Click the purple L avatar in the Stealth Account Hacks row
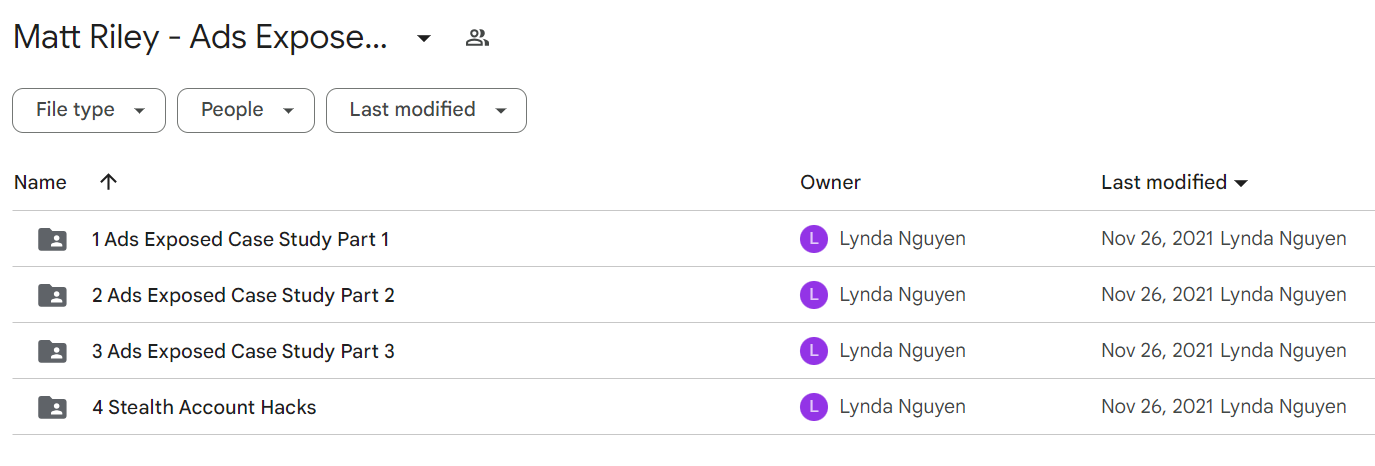 tap(814, 407)
